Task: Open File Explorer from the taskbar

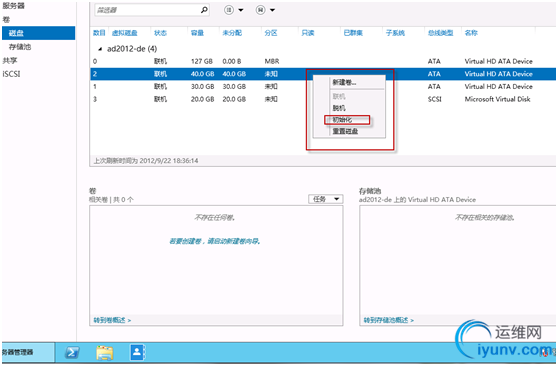Action: (x=105, y=352)
